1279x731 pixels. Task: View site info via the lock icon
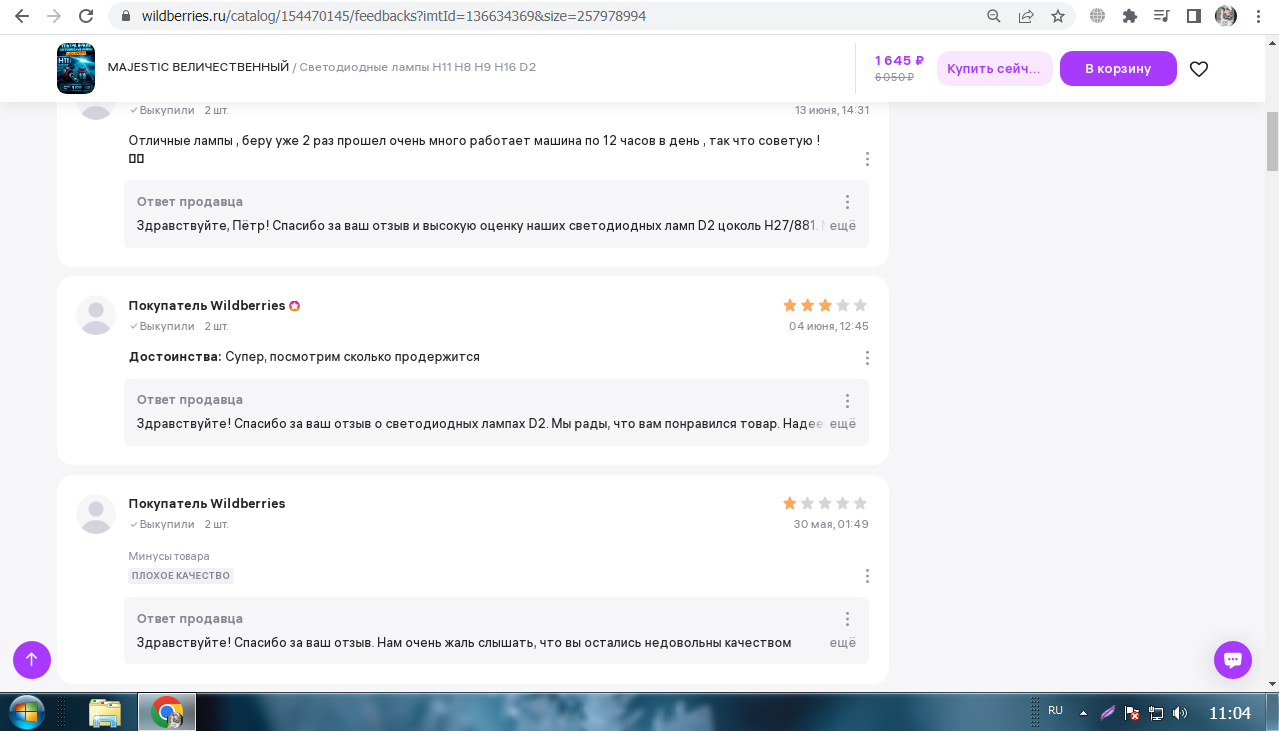point(126,16)
